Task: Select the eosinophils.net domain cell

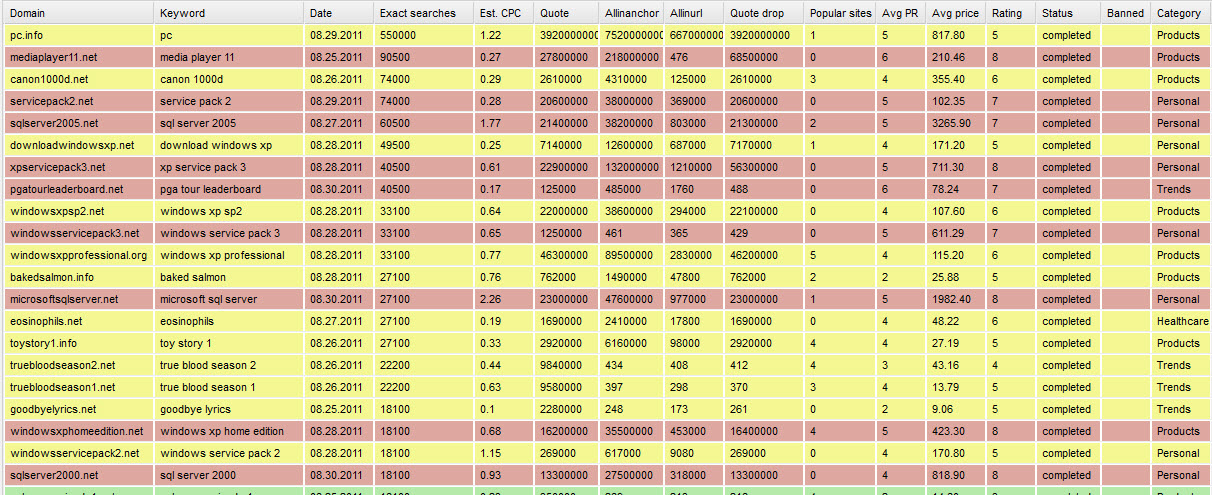Action: tap(78, 321)
